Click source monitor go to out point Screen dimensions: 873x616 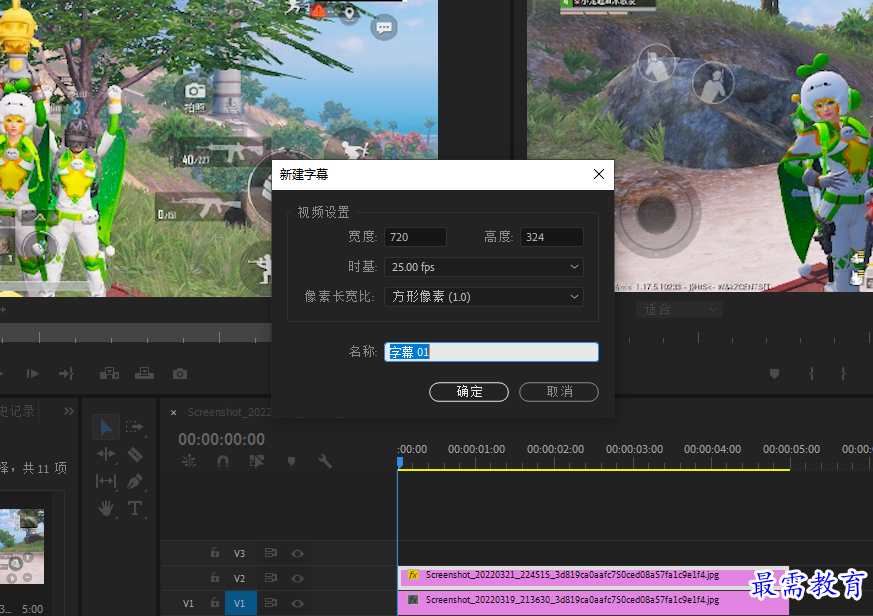[x=66, y=374]
